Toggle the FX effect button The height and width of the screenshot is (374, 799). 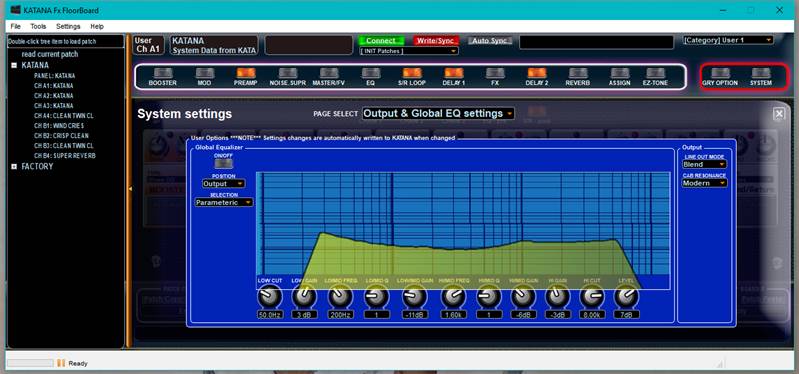495,73
